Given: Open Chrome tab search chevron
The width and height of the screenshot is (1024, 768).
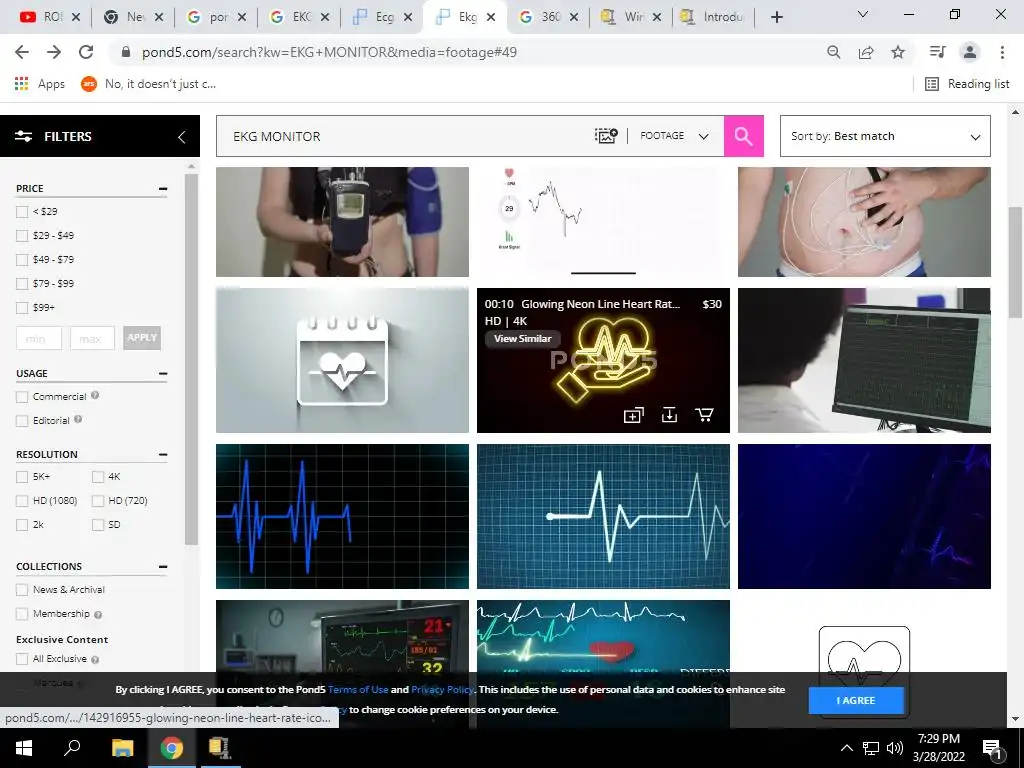Looking at the screenshot, I should pyautogui.click(x=863, y=14).
